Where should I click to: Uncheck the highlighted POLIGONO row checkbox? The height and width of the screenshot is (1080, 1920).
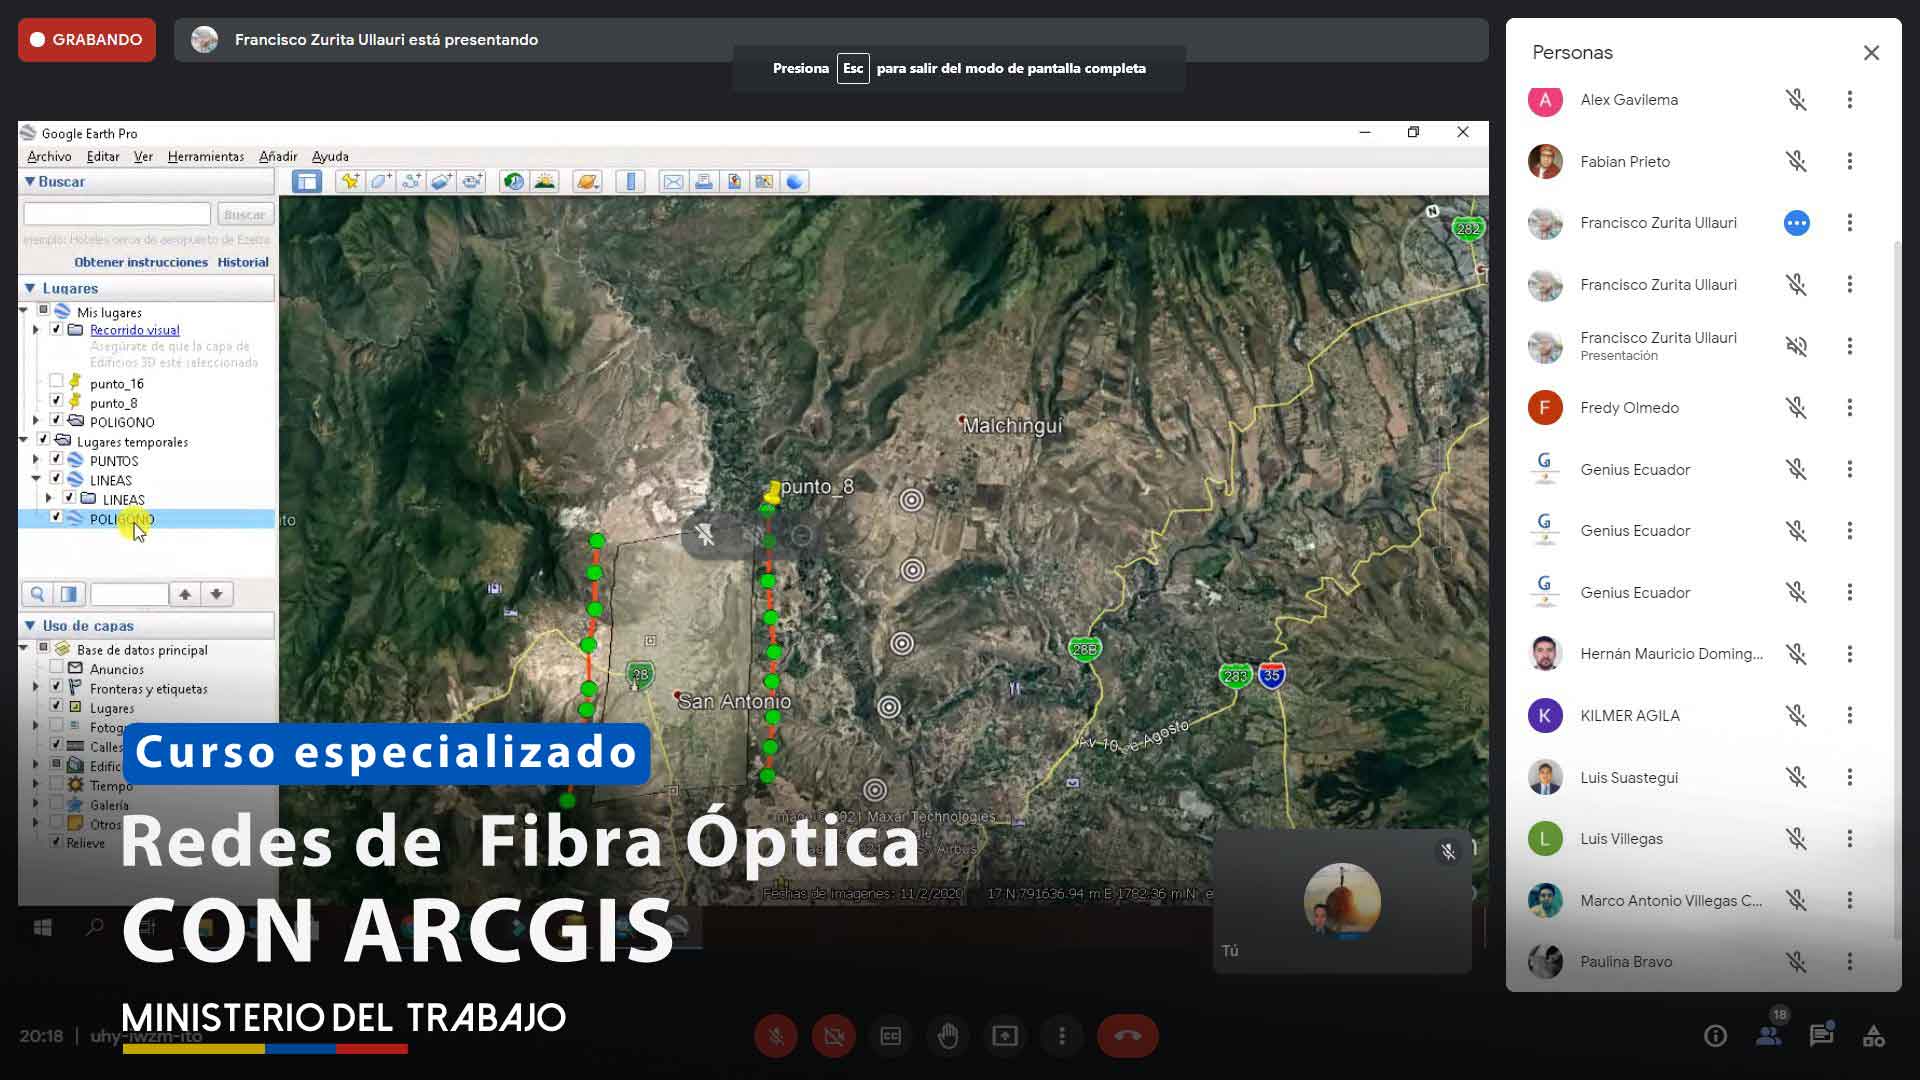[x=56, y=517]
